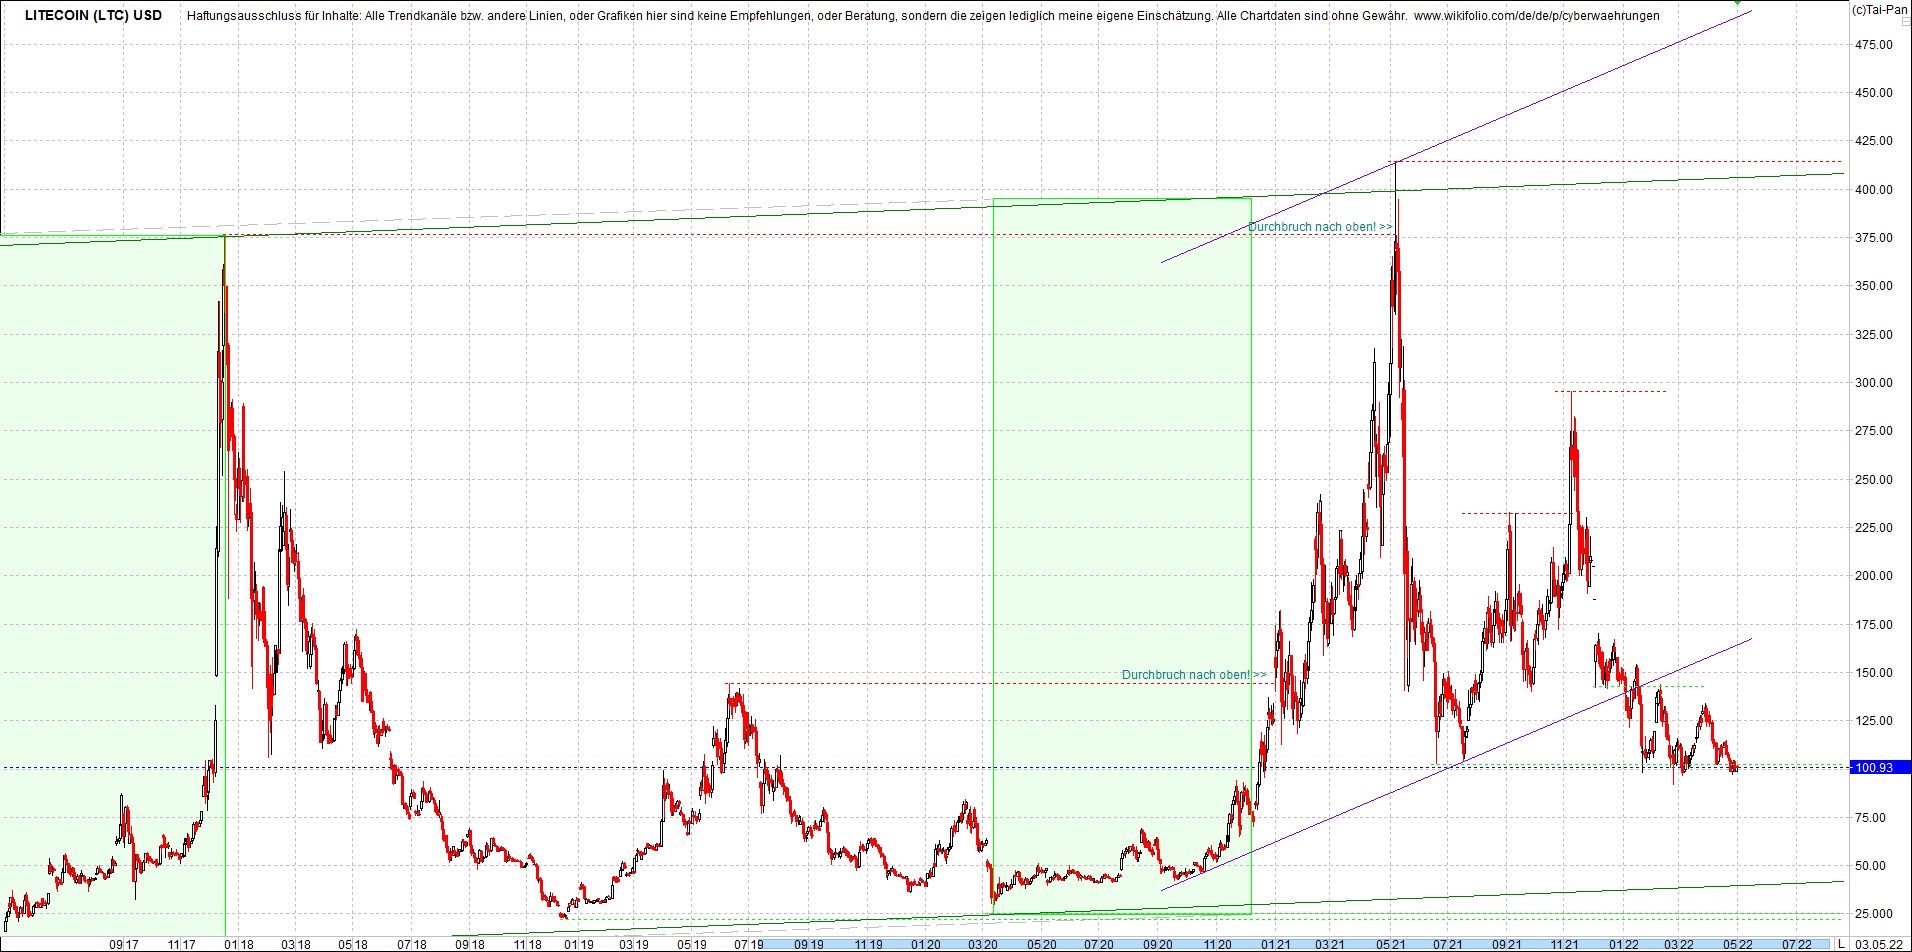Select the 05.21 date on time axis
The image size is (1912, 952).
point(1390,944)
